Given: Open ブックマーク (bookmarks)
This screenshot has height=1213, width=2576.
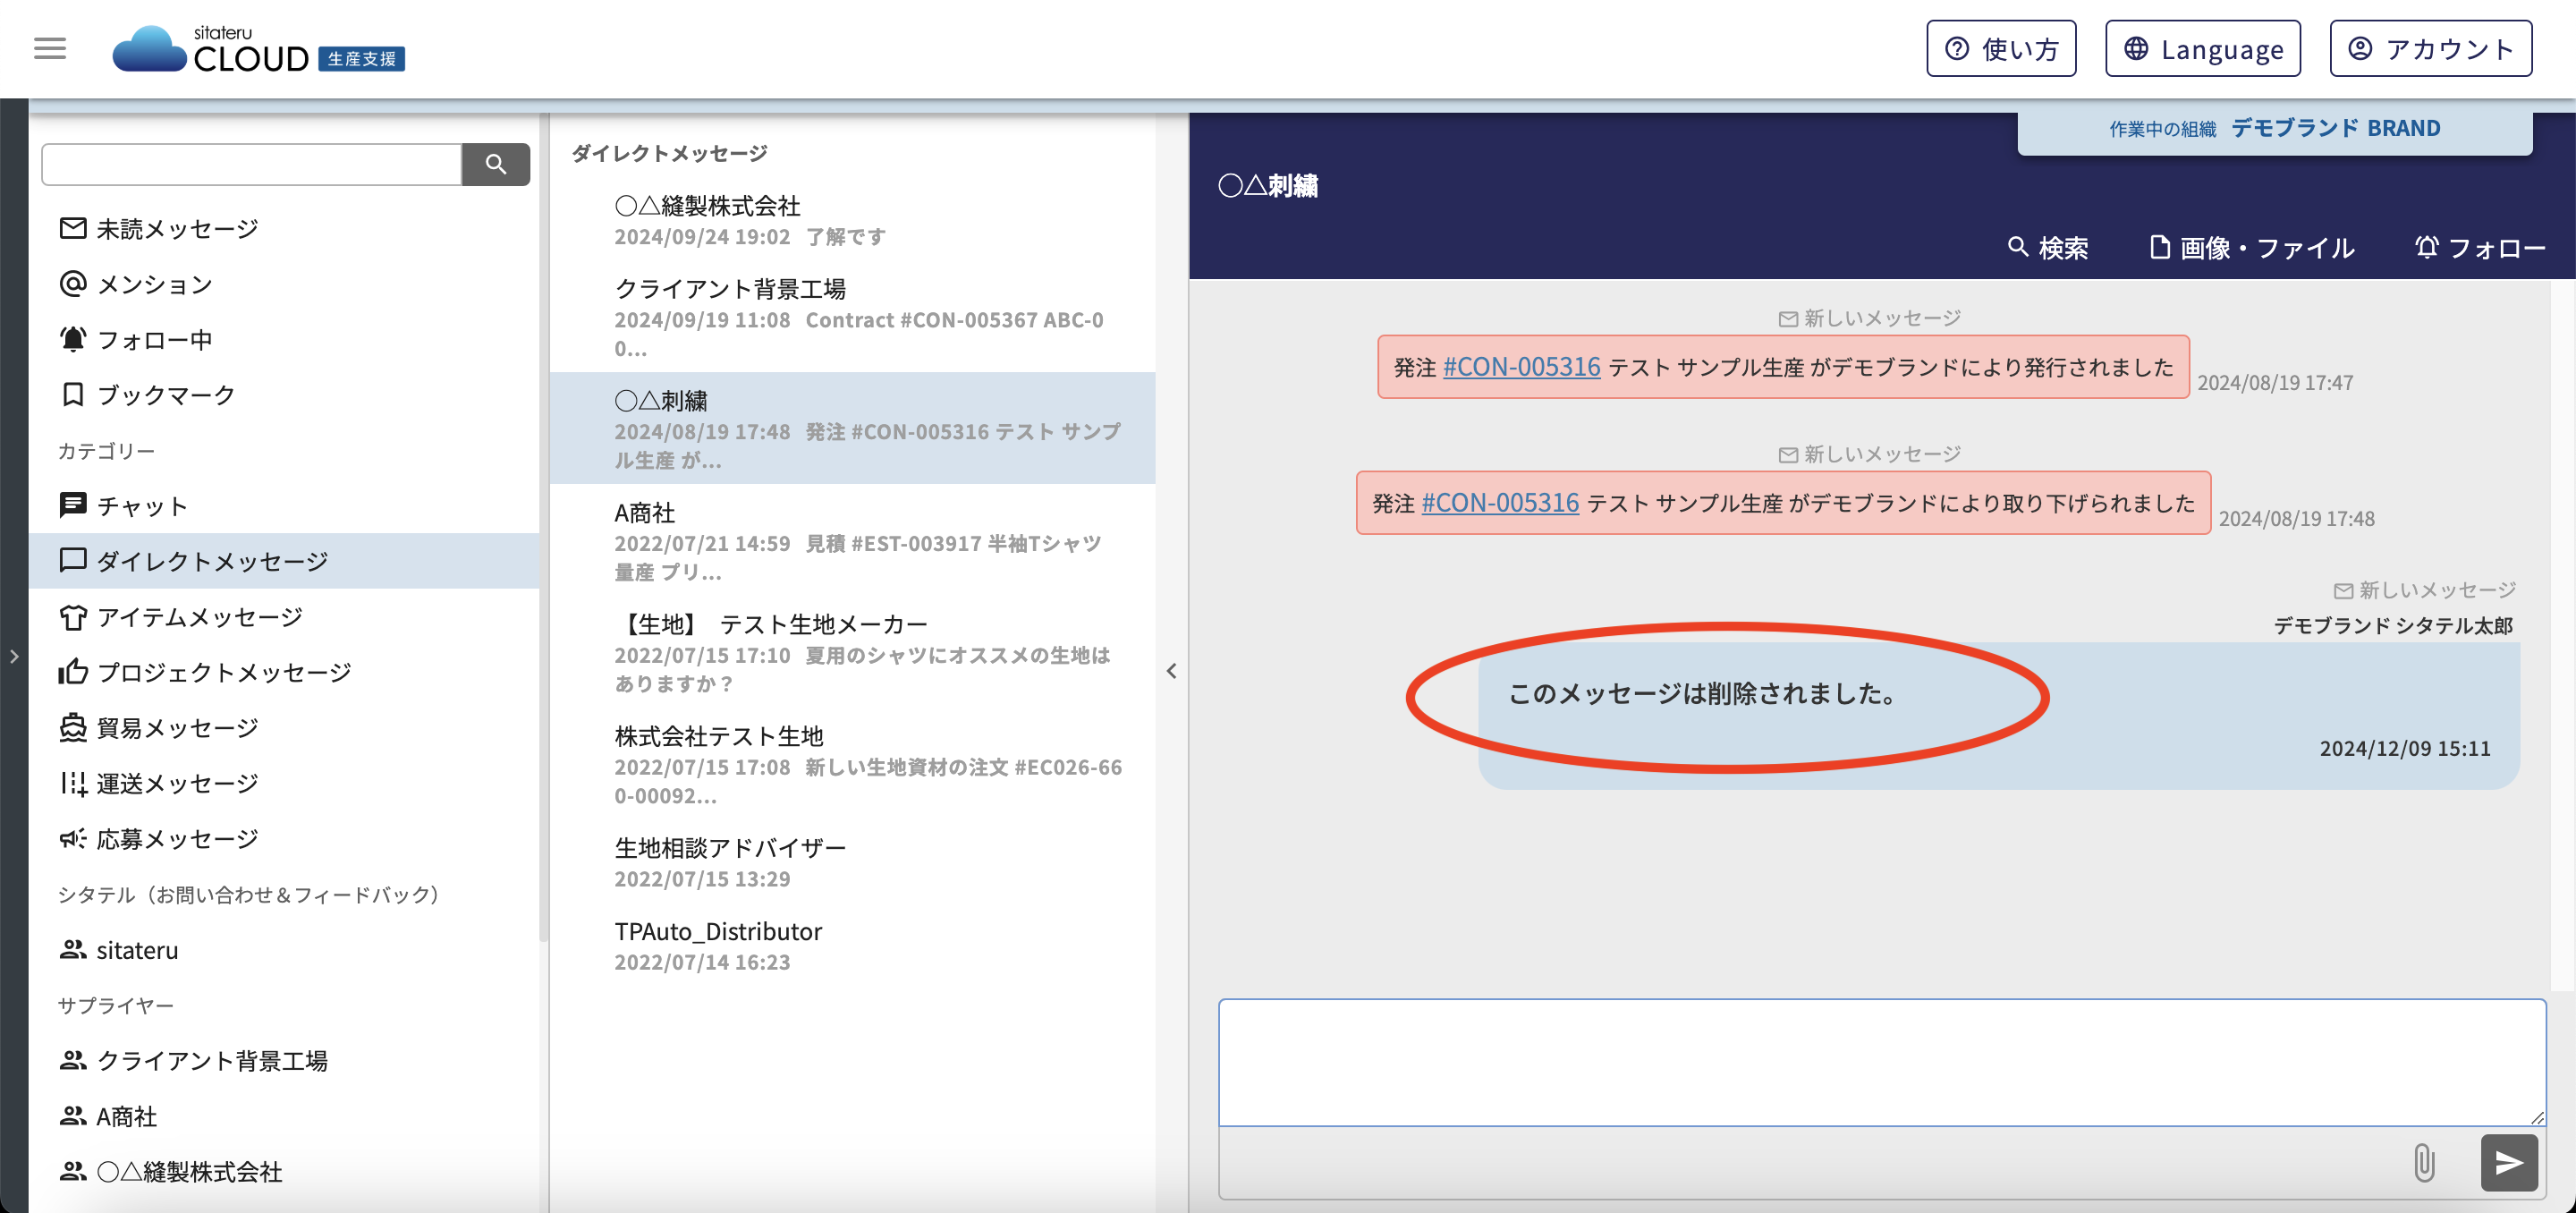Looking at the screenshot, I should (x=283, y=395).
